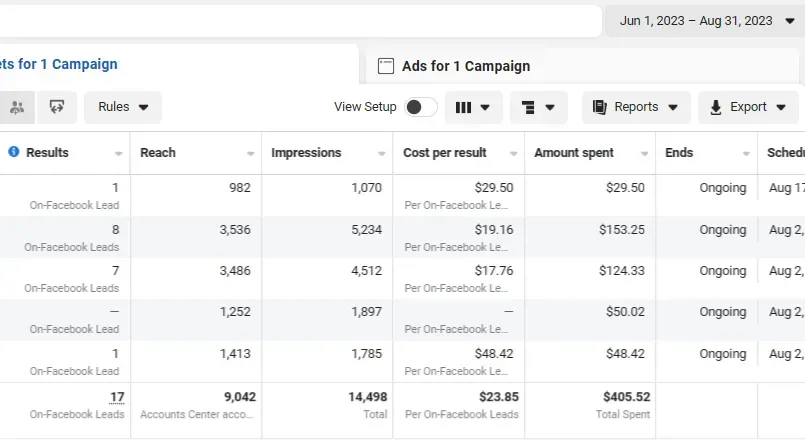Image resolution: width=805 pixels, height=440 pixels.
Task: Open the Impressions column dropdown arrow
Action: click(x=381, y=154)
